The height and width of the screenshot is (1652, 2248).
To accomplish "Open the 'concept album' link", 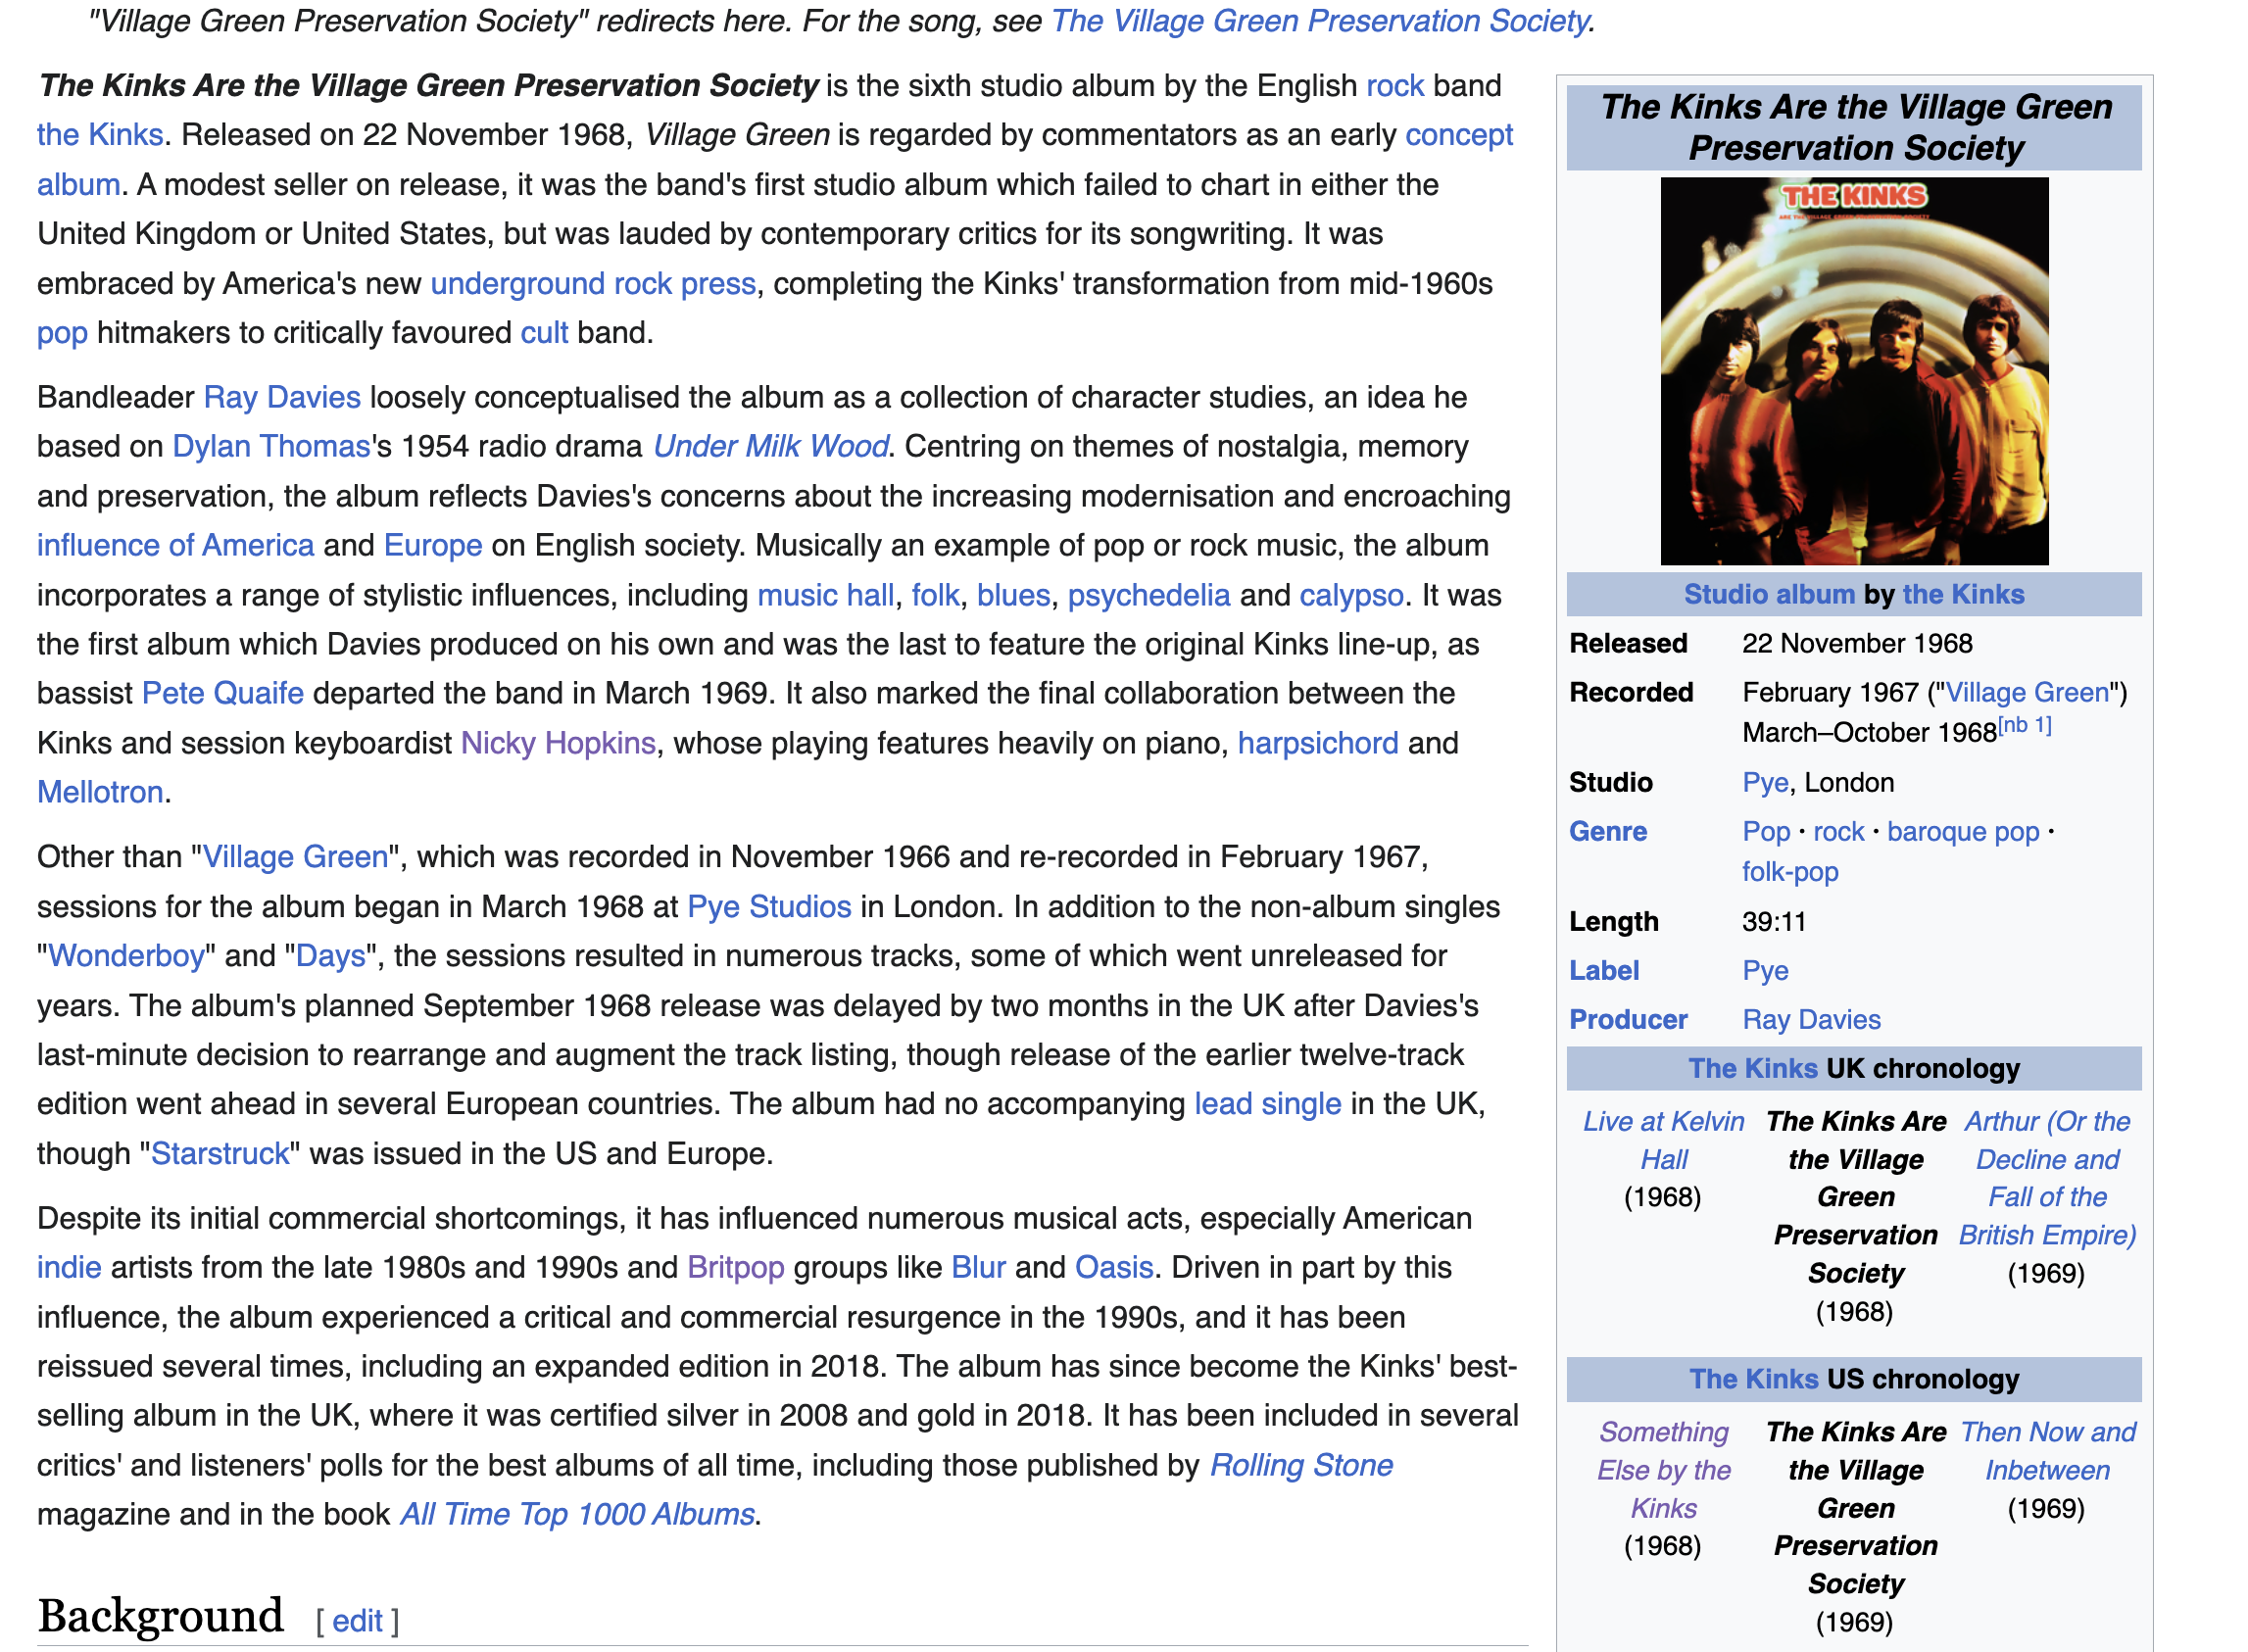I will pyautogui.click(x=1457, y=135).
